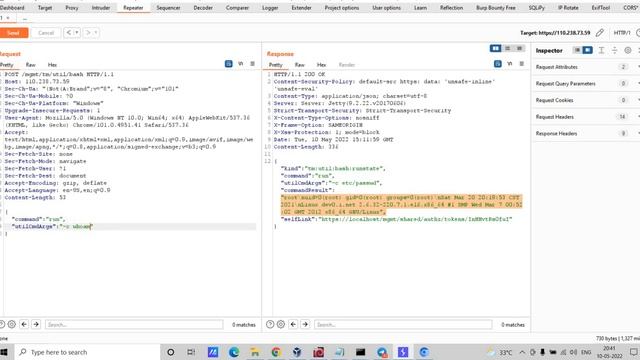Jump to previous match in Request
The width and height of the screenshot is (640, 360).
click(x=24, y=324)
